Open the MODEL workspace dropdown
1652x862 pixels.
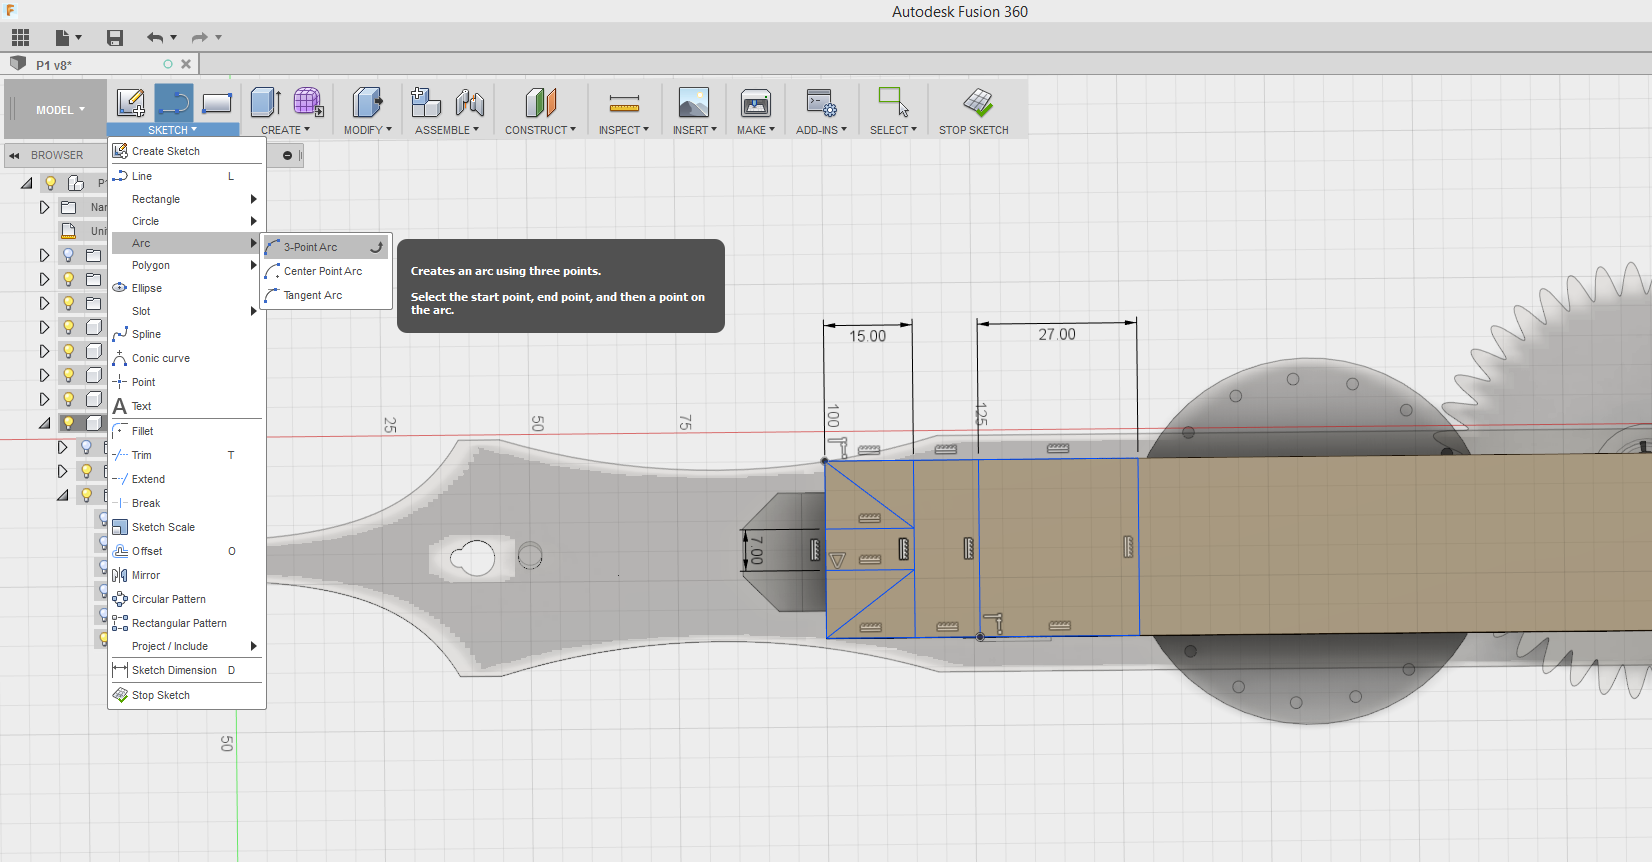coord(60,110)
